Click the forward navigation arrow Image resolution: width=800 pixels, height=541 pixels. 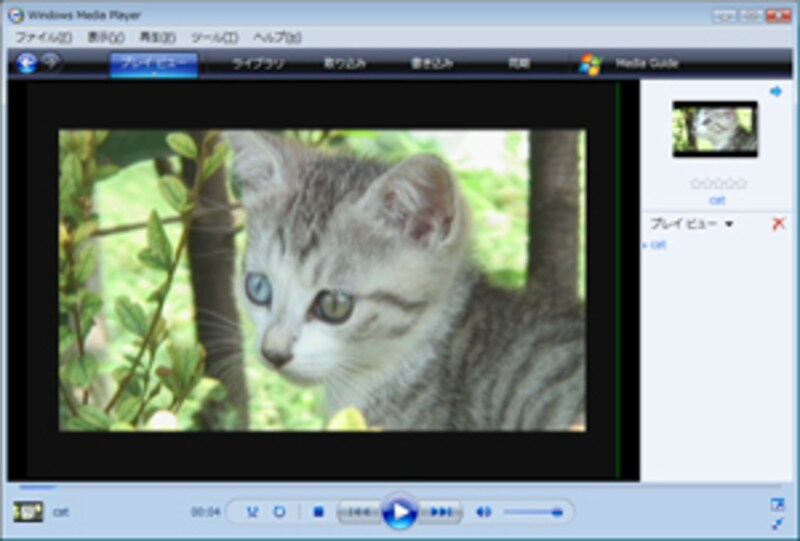(50, 63)
